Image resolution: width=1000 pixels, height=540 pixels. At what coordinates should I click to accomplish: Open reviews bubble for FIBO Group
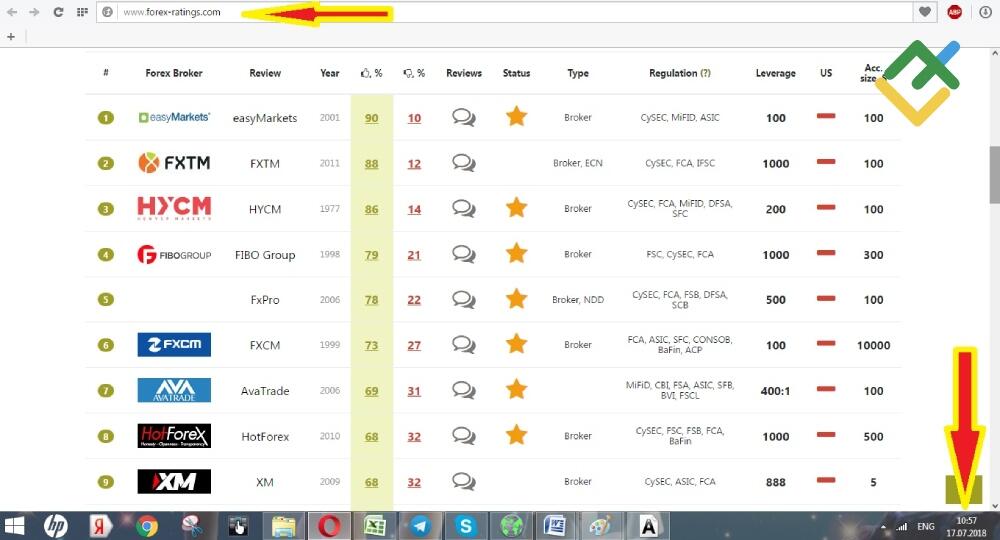[x=464, y=254]
